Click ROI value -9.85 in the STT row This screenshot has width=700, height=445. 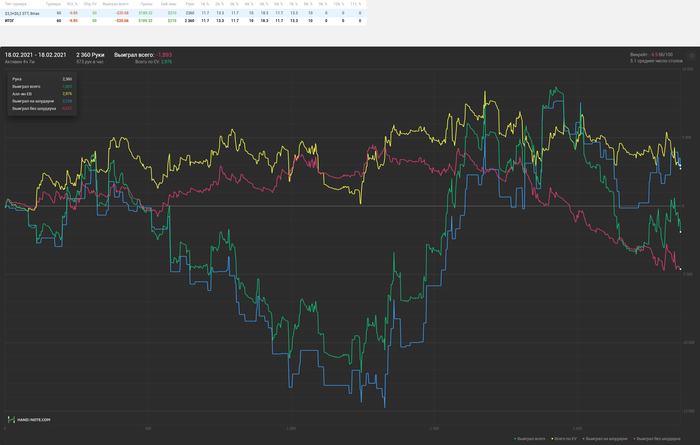tap(73, 13)
